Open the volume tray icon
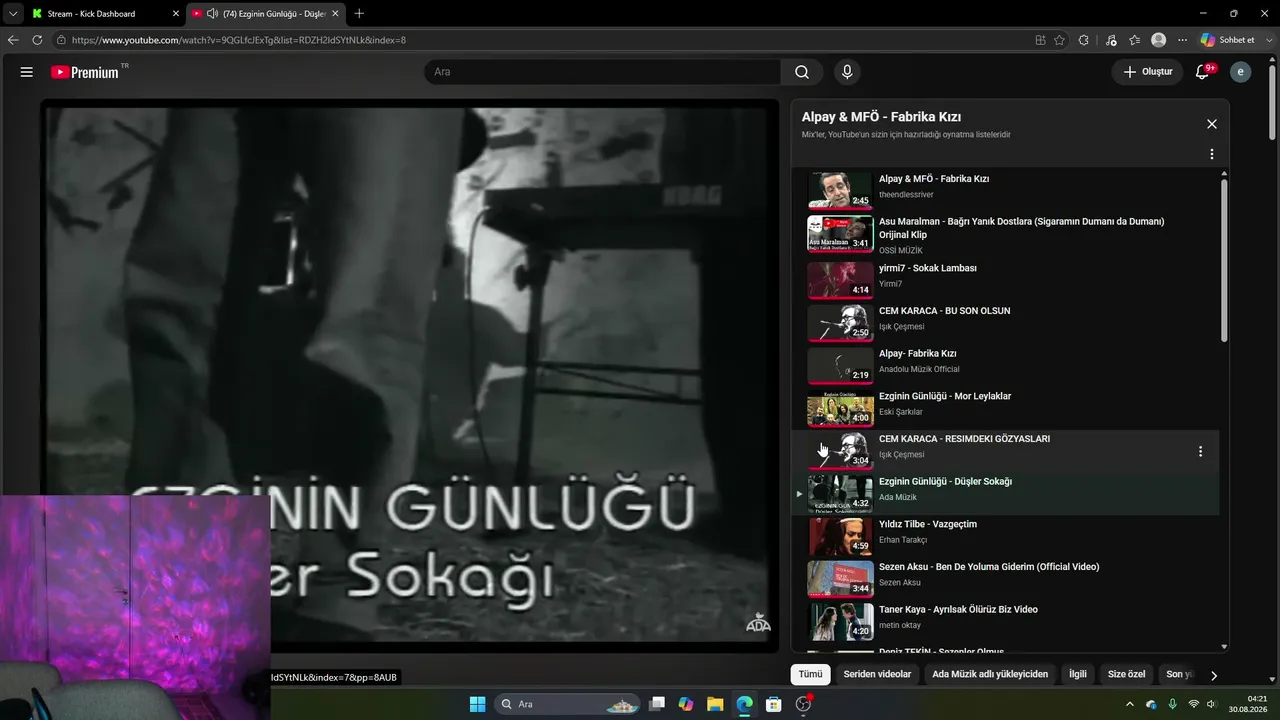This screenshot has height=720, width=1280. pyautogui.click(x=1211, y=704)
